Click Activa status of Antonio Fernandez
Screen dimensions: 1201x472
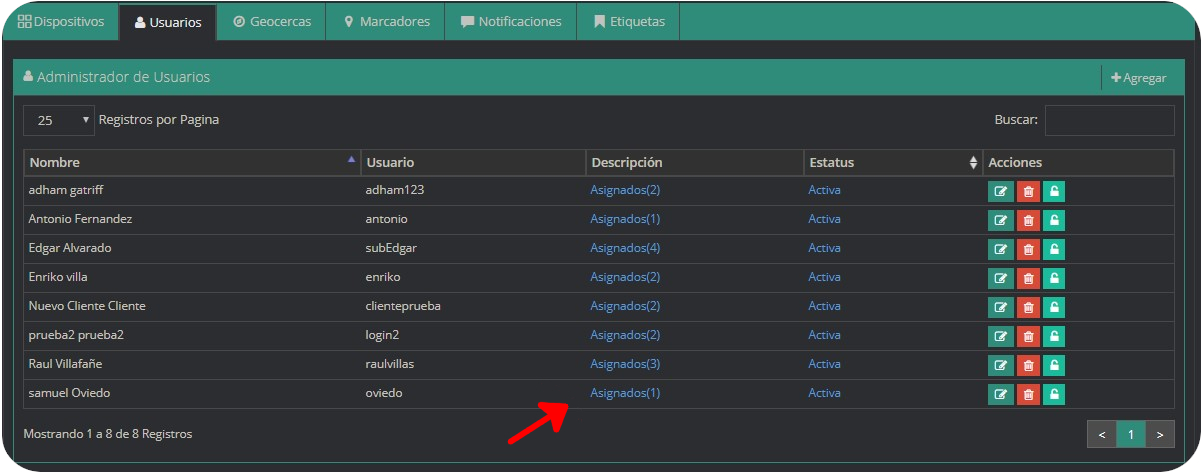pos(824,219)
